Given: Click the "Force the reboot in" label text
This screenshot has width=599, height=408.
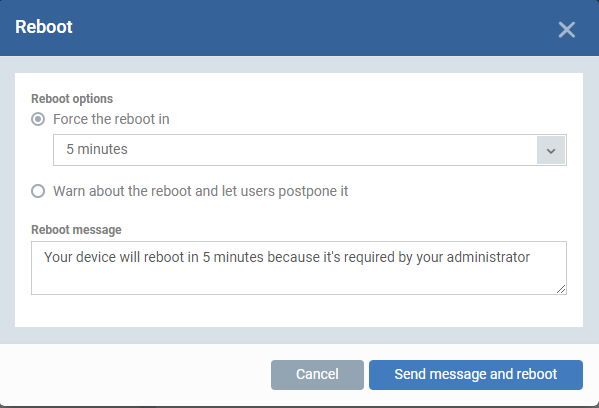Looking at the screenshot, I should pos(111,119).
